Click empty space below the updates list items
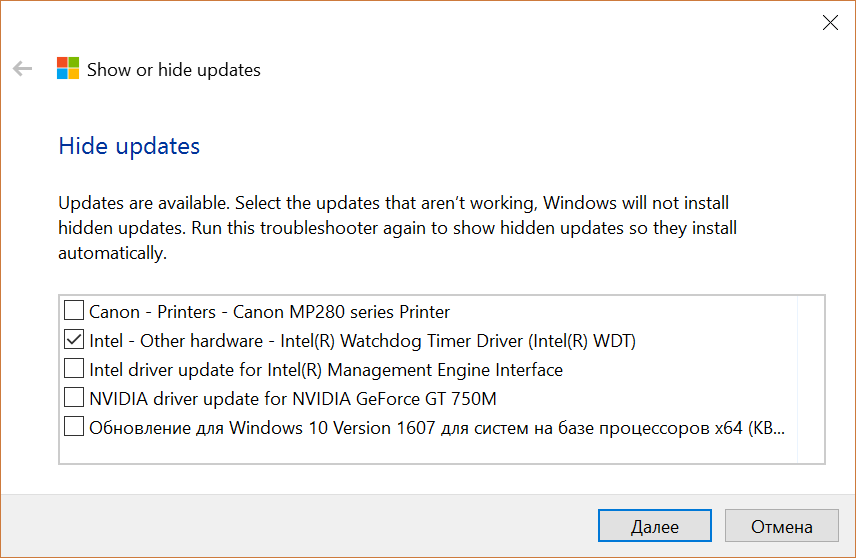This screenshot has height=558, width=856. coord(428,451)
